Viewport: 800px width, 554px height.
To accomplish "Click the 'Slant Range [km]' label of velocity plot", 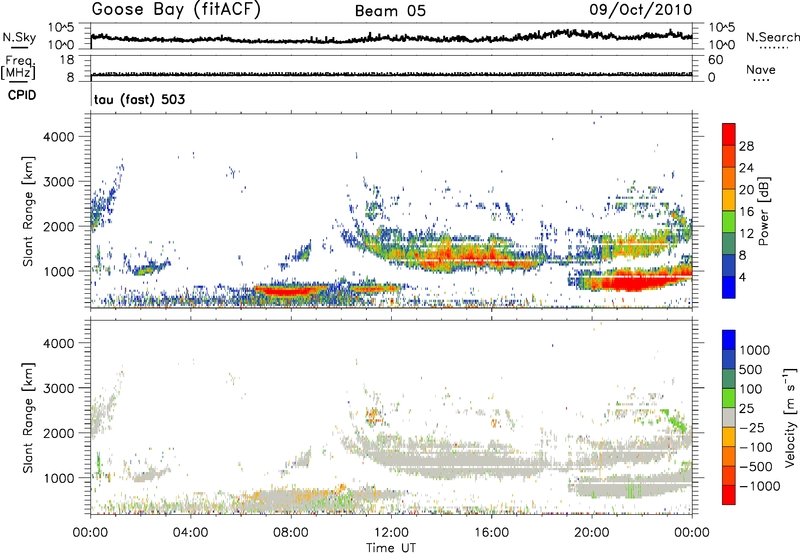I will (28, 418).
